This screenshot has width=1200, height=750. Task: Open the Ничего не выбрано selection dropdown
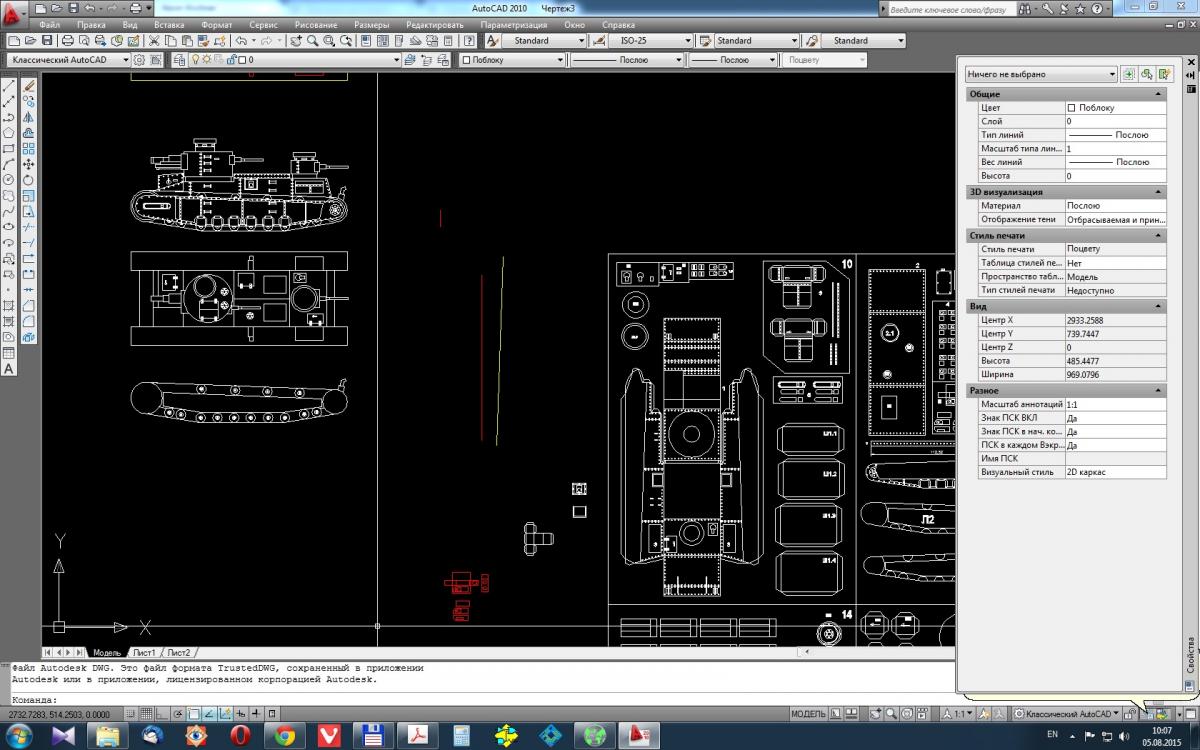coord(1041,74)
